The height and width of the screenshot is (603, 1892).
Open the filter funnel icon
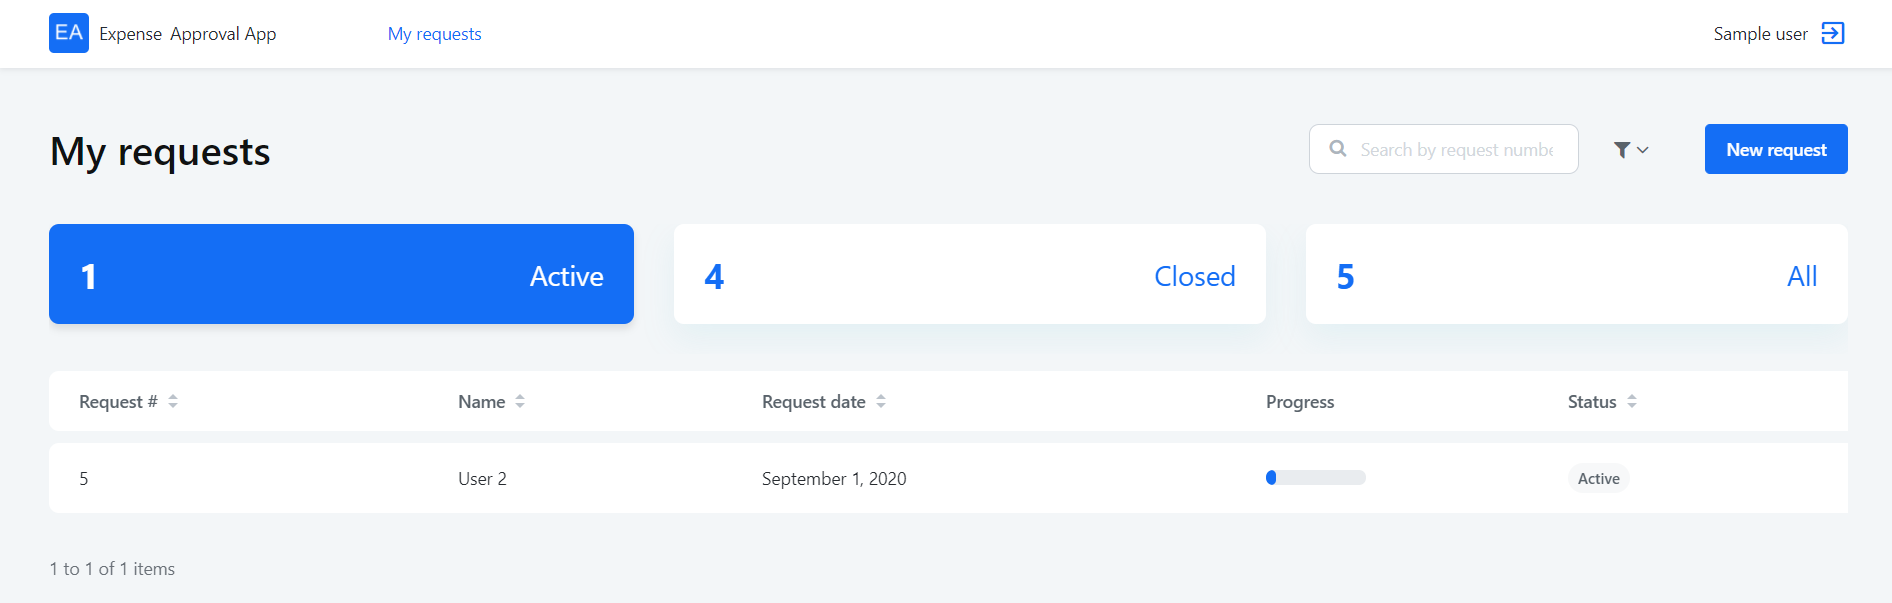coord(1622,150)
